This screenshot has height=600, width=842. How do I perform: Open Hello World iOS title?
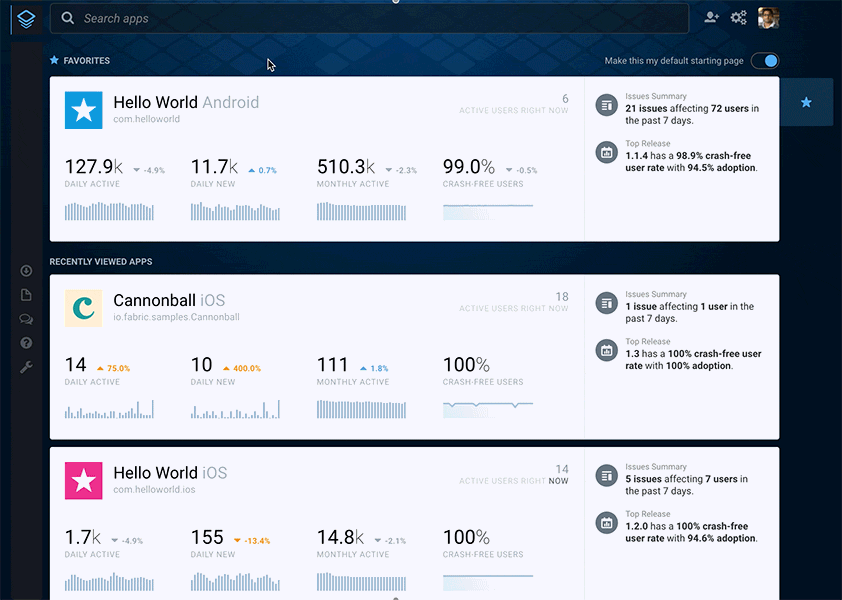pos(170,473)
